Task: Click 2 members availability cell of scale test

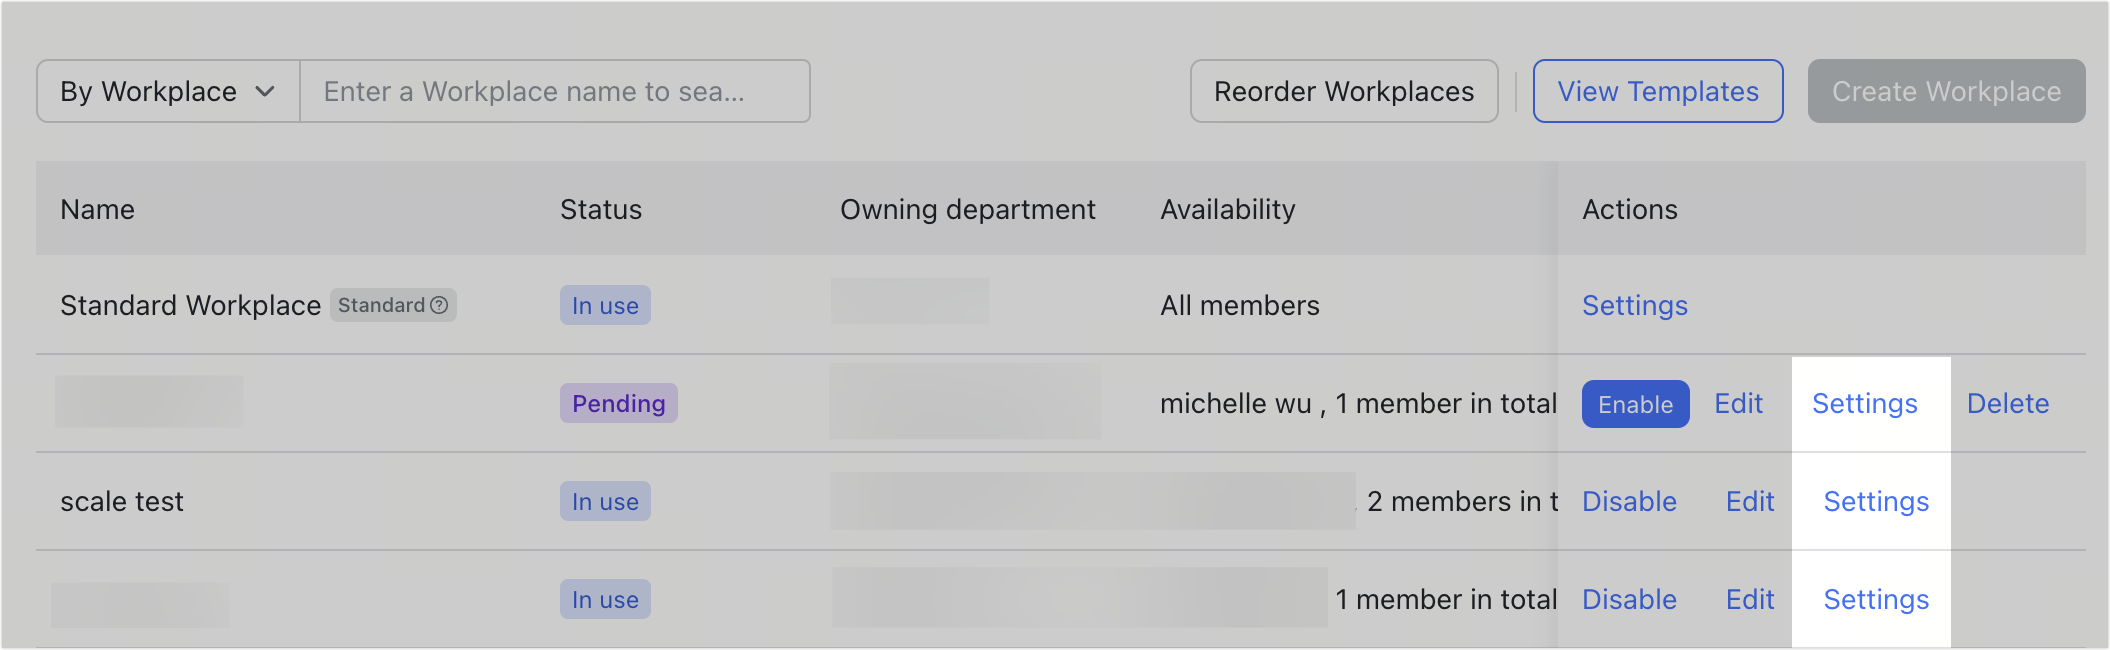Action: click(x=1462, y=501)
